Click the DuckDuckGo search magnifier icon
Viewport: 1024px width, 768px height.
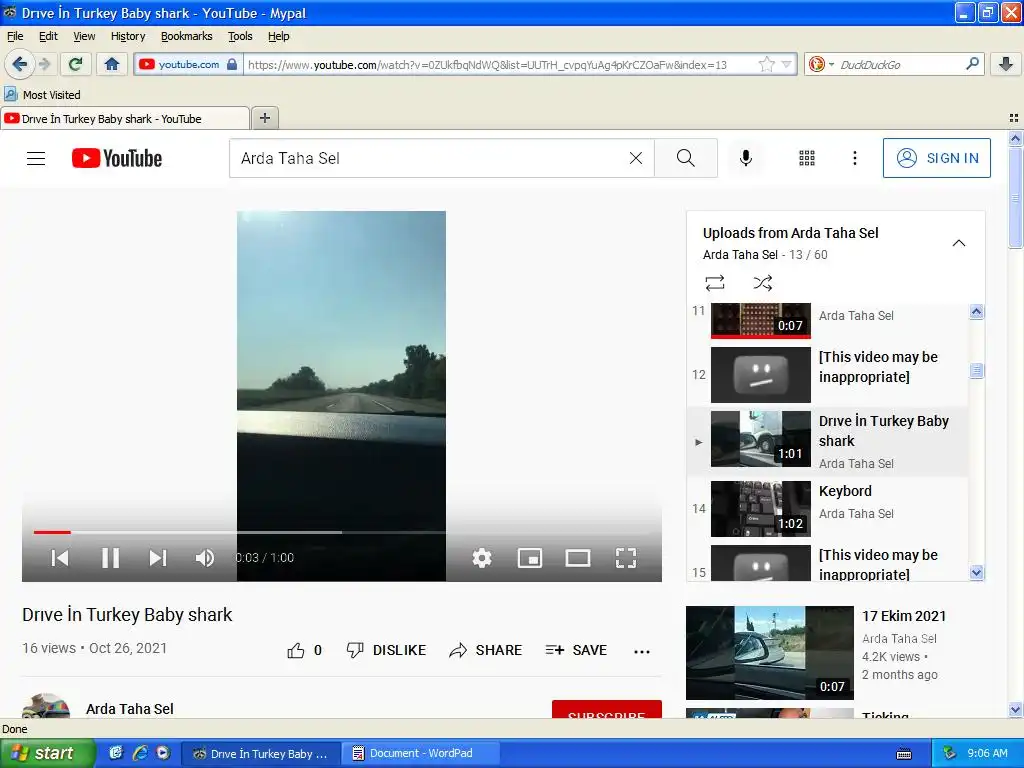click(x=972, y=64)
